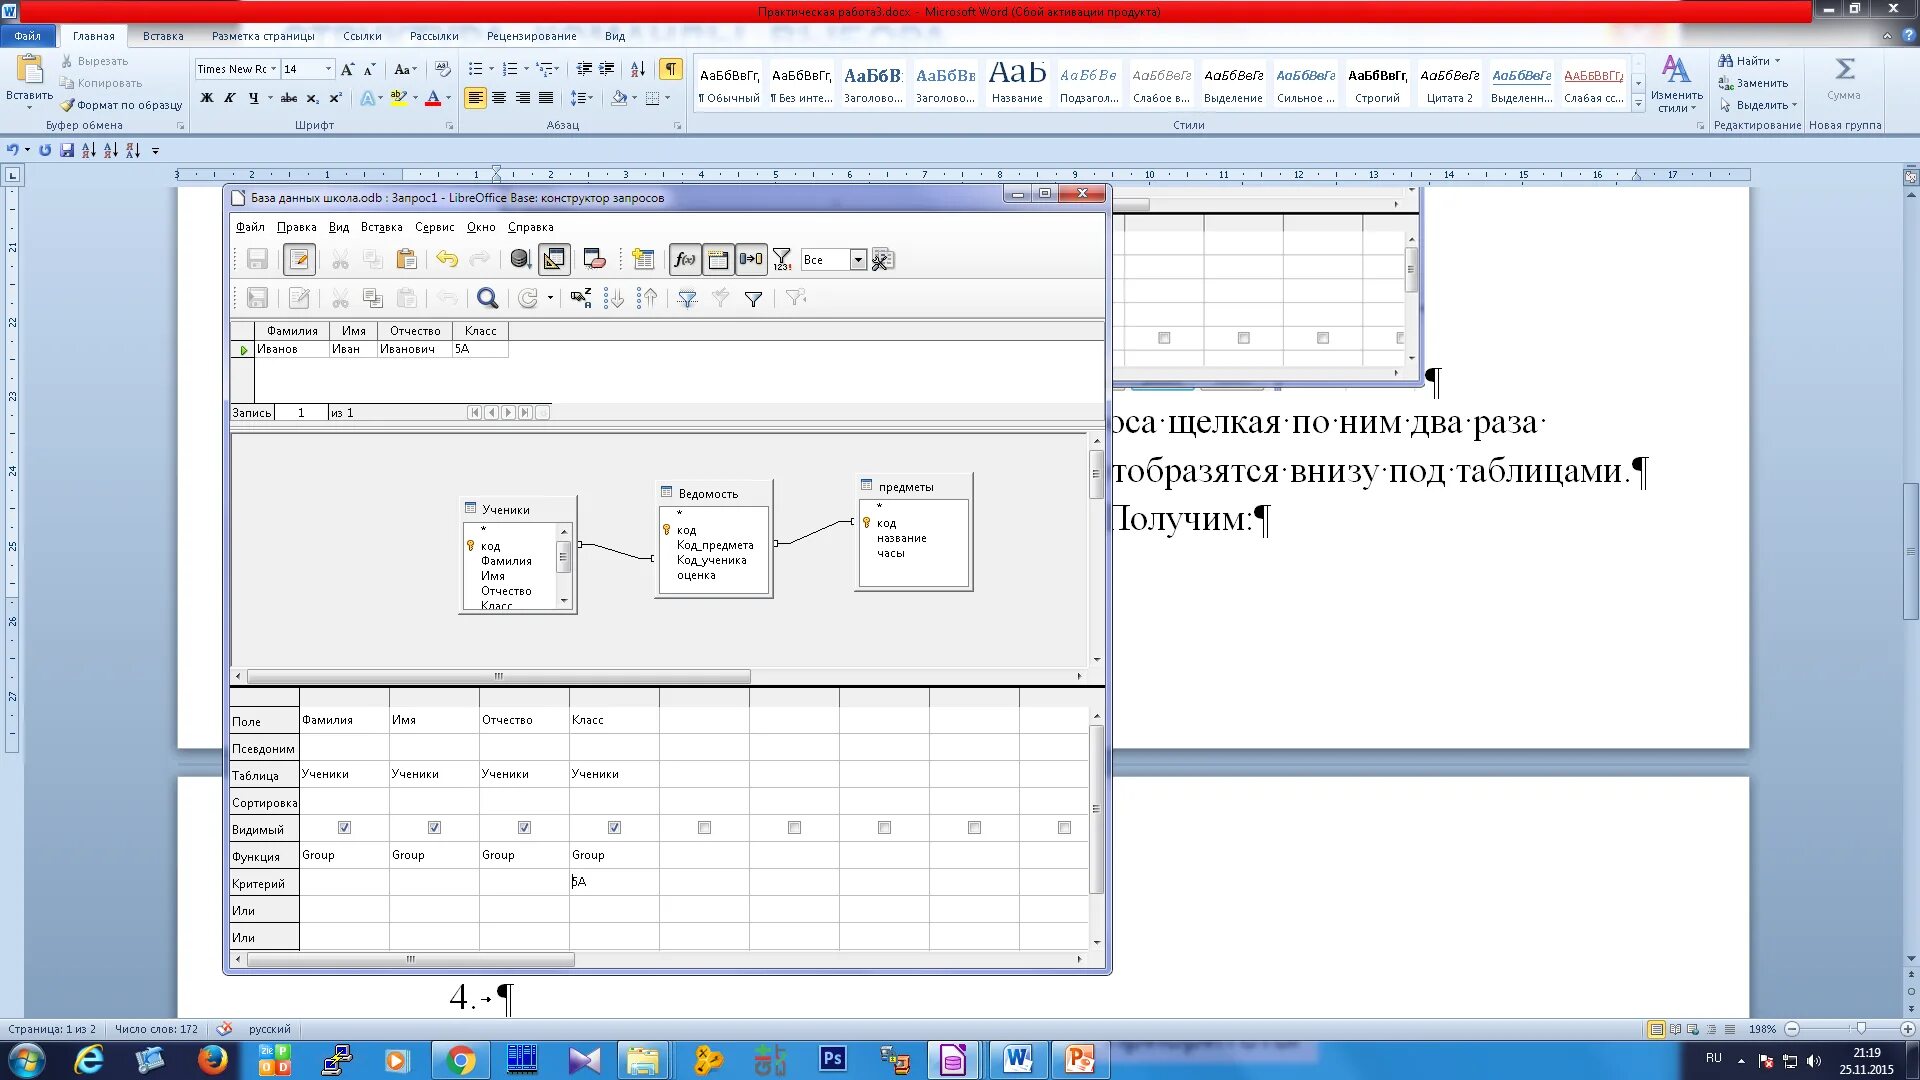The width and height of the screenshot is (1920, 1080).
Task: Click the bold Ж button in Word
Action: [x=207, y=98]
